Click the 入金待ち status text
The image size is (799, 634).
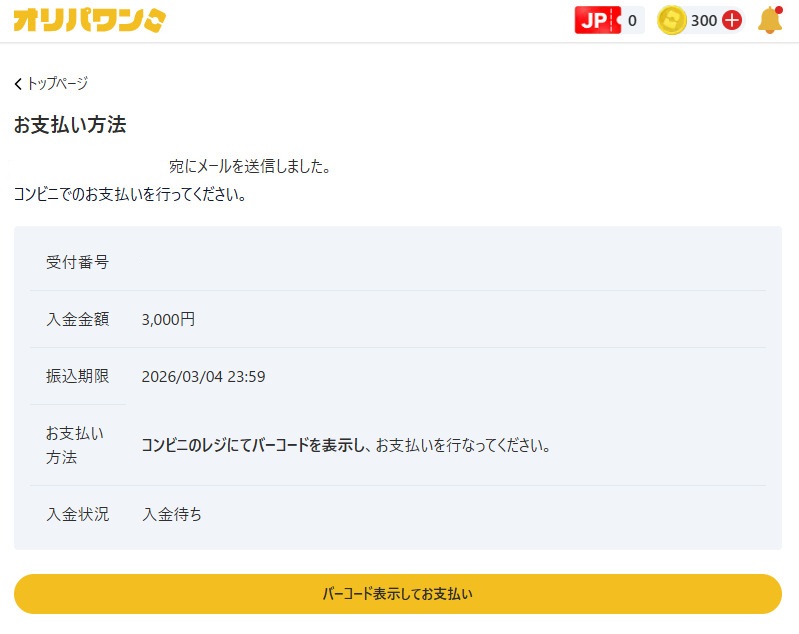tap(172, 515)
